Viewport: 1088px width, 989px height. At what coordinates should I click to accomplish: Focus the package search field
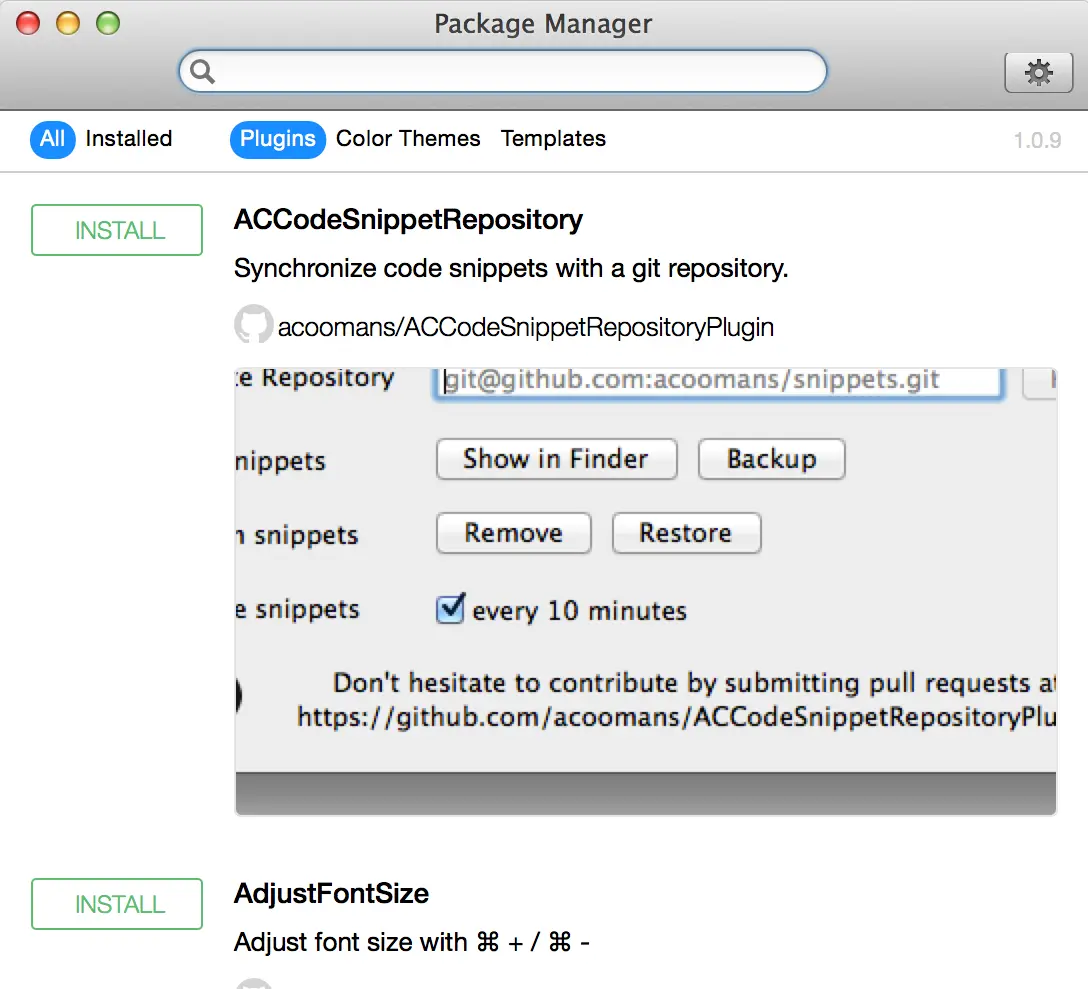click(503, 71)
